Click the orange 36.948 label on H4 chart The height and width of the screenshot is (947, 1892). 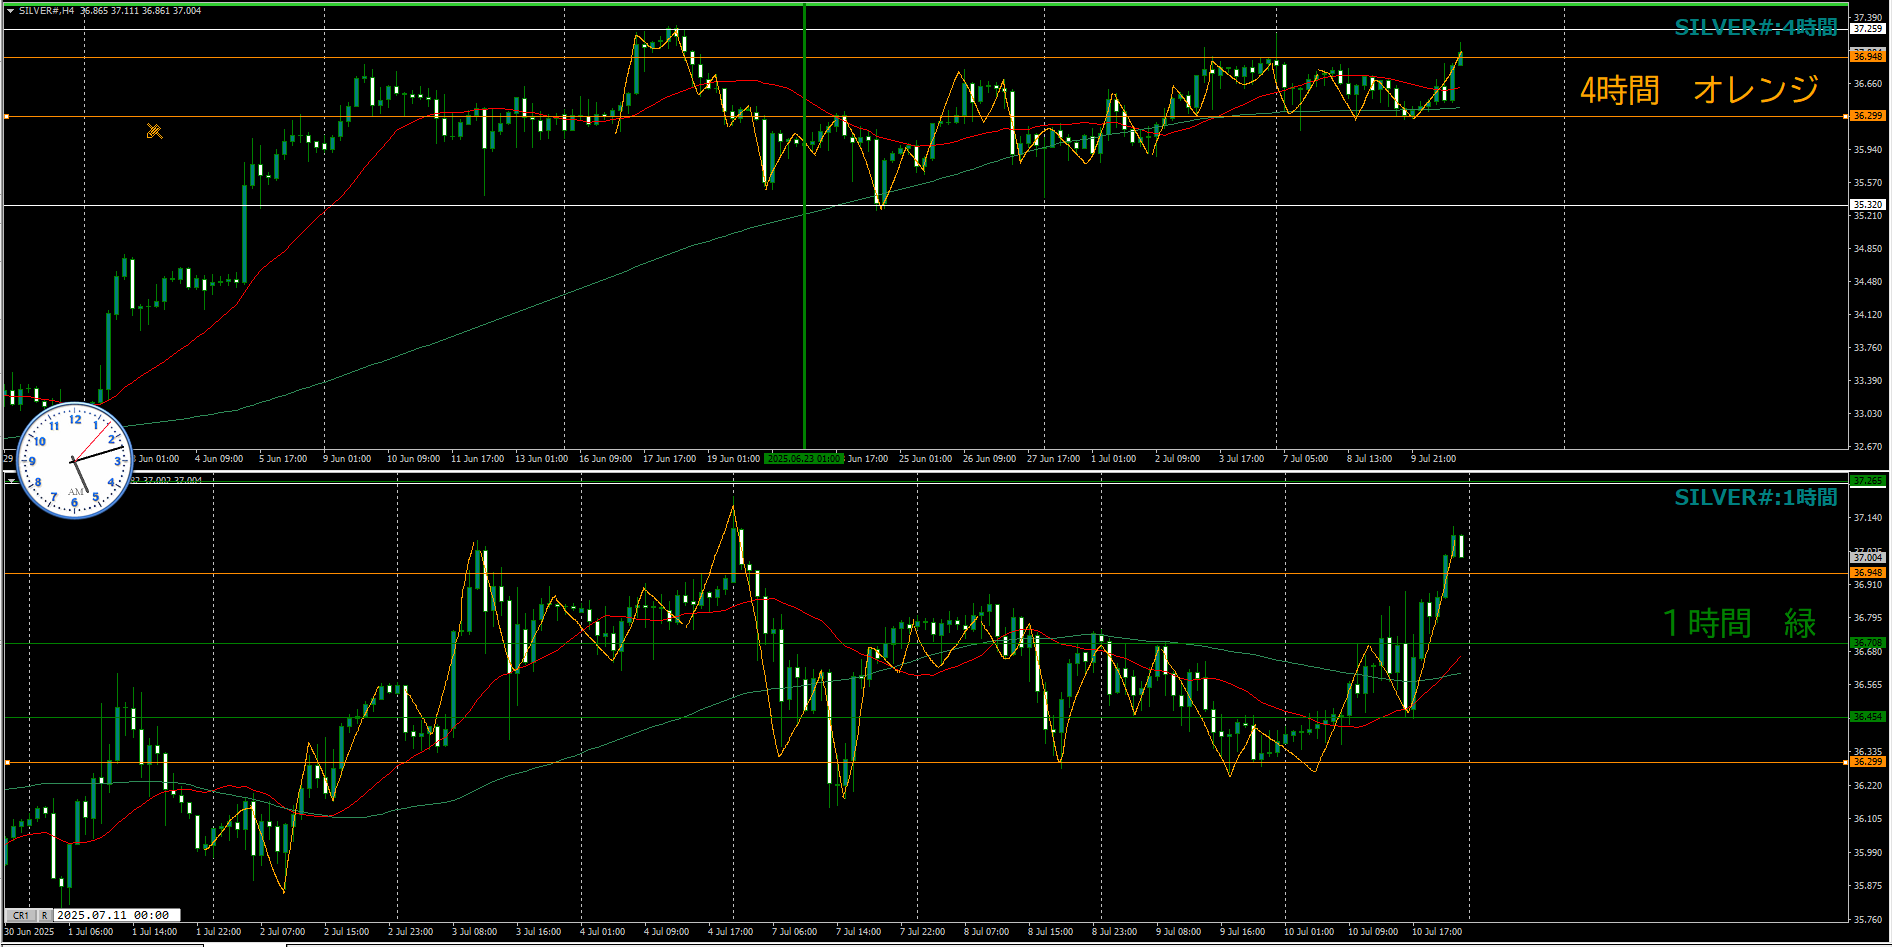[1867, 57]
